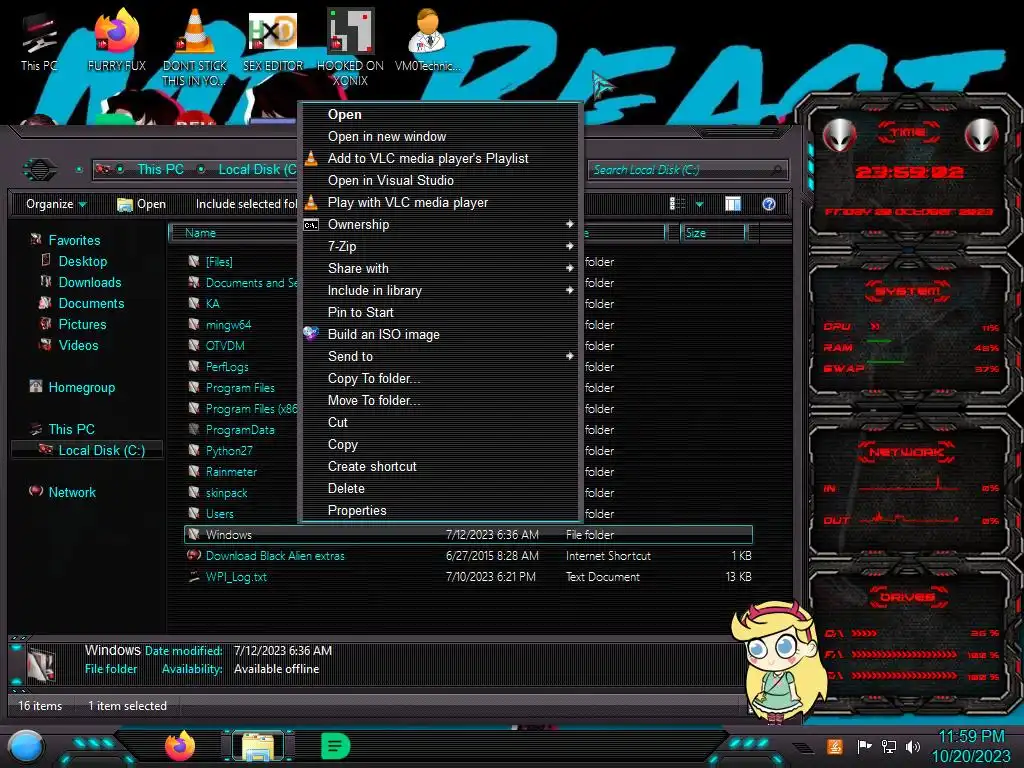Screen dimensions: 1024x768
Task: Expand the Include in library submenu
Action: click(x=441, y=291)
